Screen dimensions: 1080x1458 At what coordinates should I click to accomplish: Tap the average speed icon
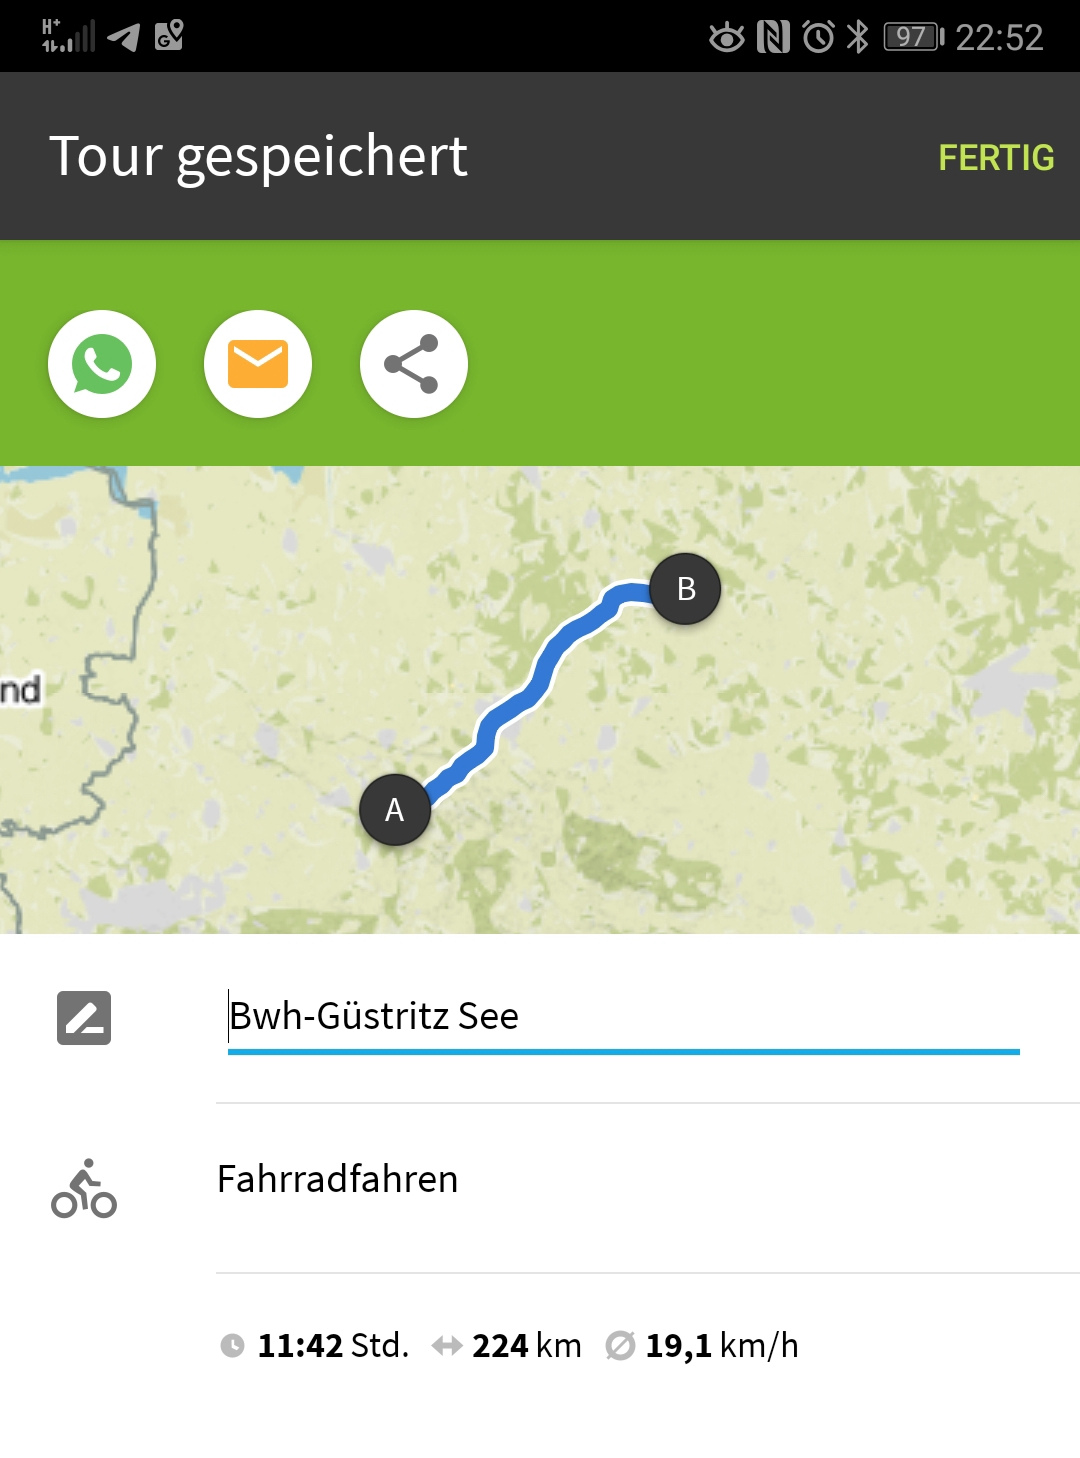click(620, 1346)
